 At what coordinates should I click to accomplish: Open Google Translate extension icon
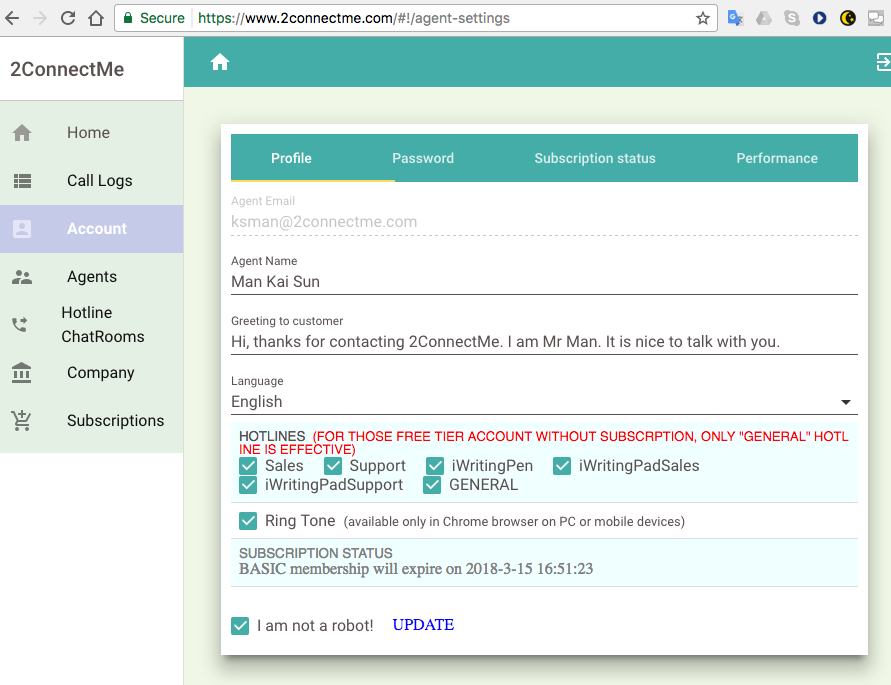pos(735,18)
